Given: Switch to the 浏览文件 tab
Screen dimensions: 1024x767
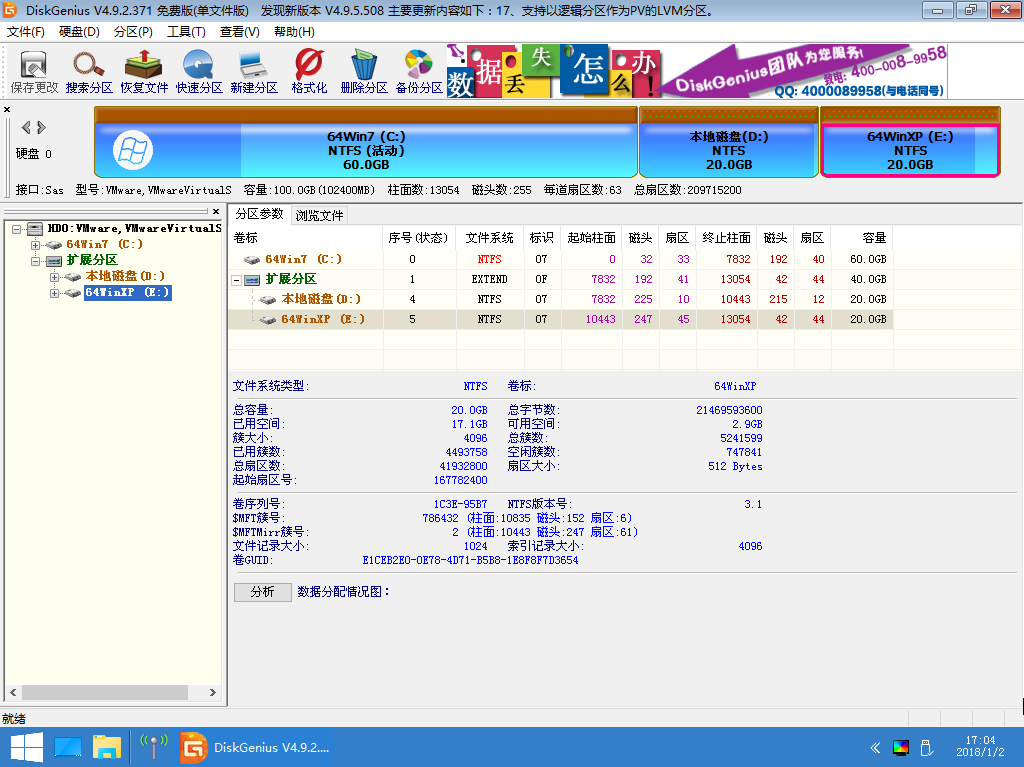Looking at the screenshot, I should pyautogui.click(x=319, y=215).
